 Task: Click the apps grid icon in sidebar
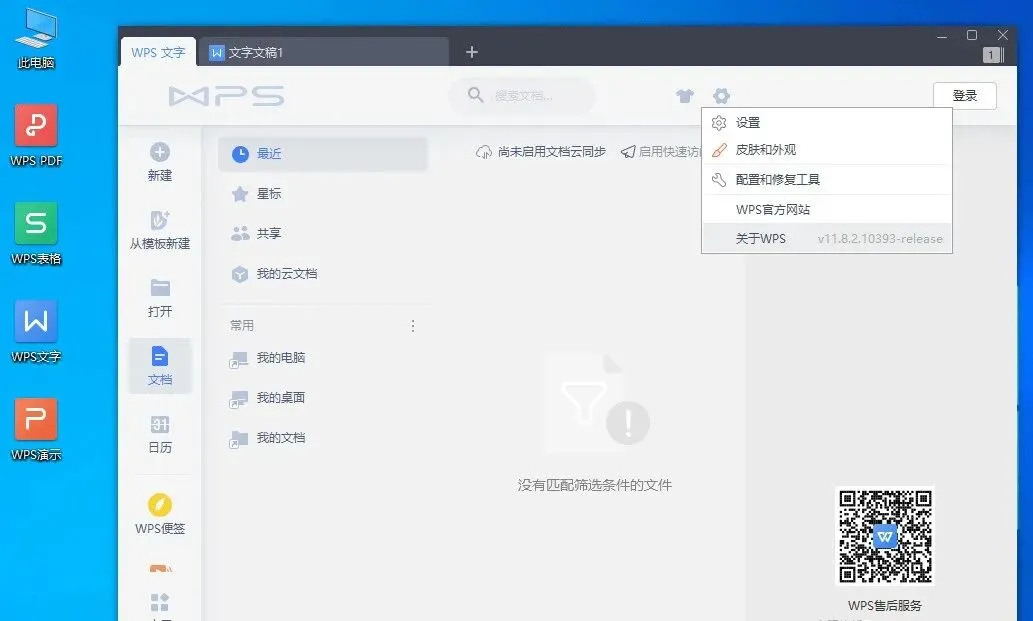click(159, 602)
